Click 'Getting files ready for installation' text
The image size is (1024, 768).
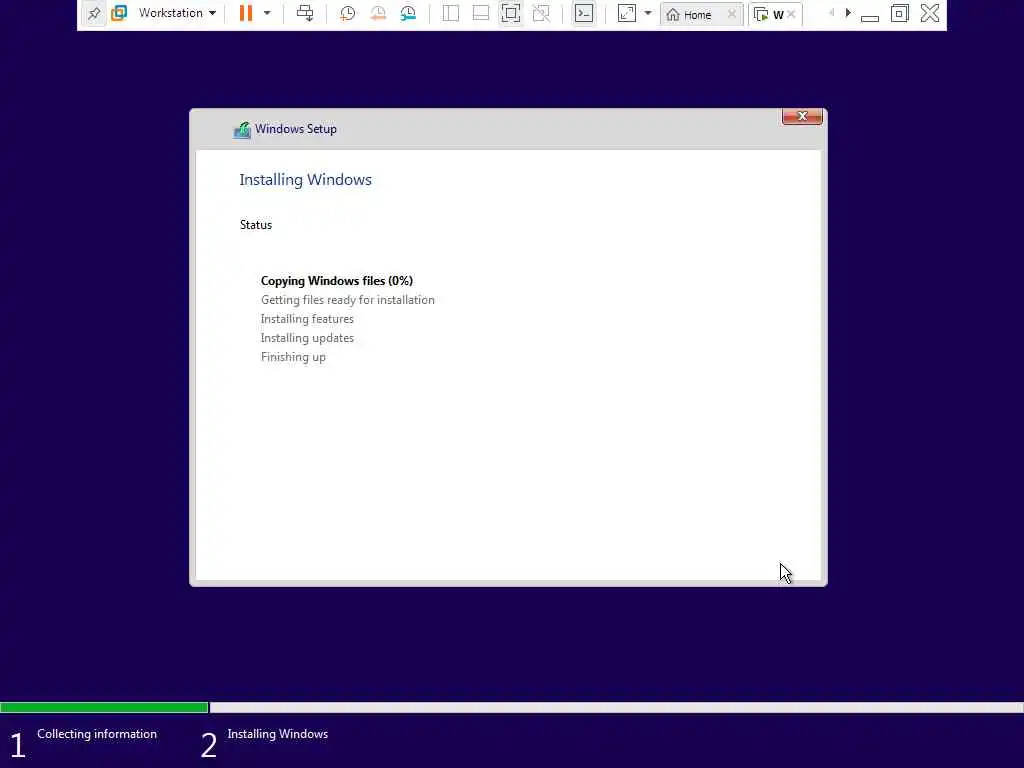coord(347,300)
